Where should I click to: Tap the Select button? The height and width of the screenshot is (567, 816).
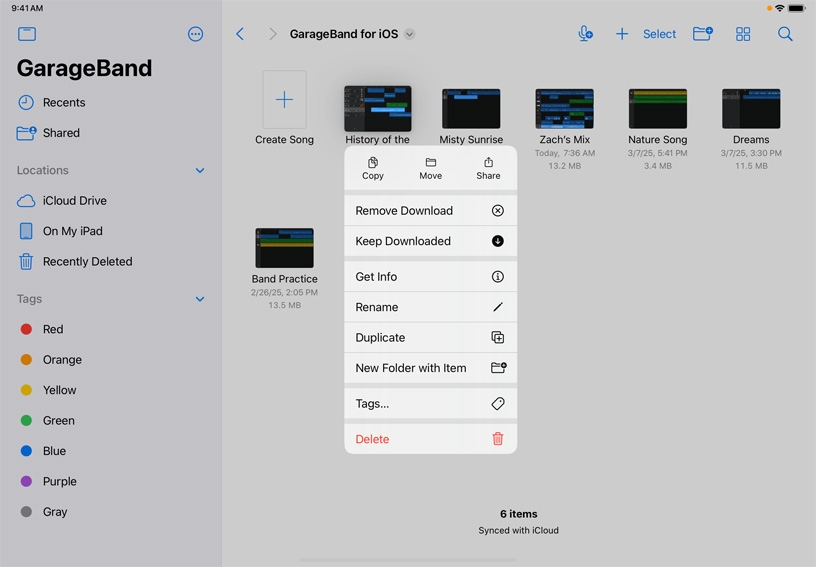pyautogui.click(x=659, y=34)
